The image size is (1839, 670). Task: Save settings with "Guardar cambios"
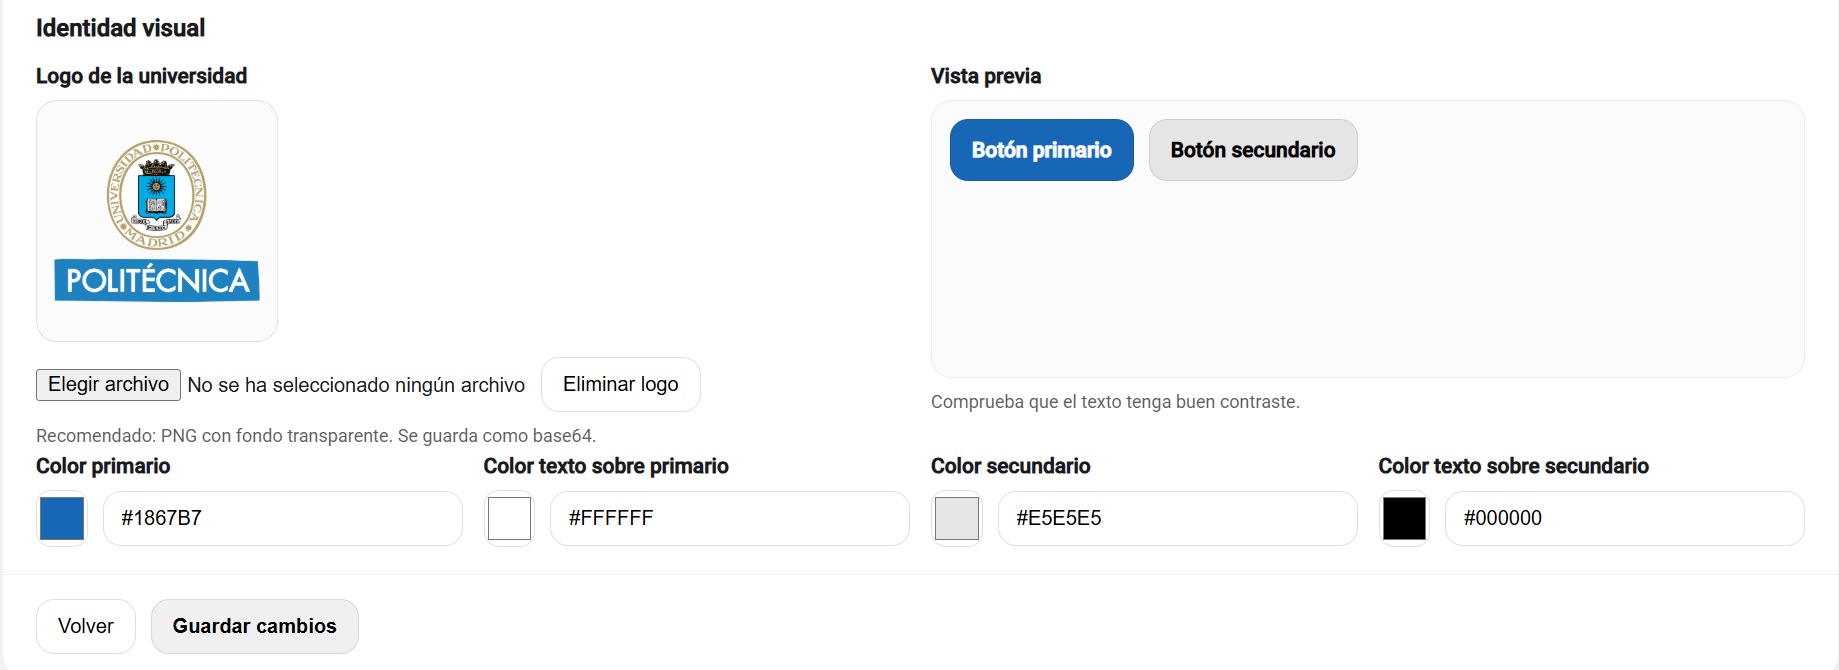(x=255, y=627)
